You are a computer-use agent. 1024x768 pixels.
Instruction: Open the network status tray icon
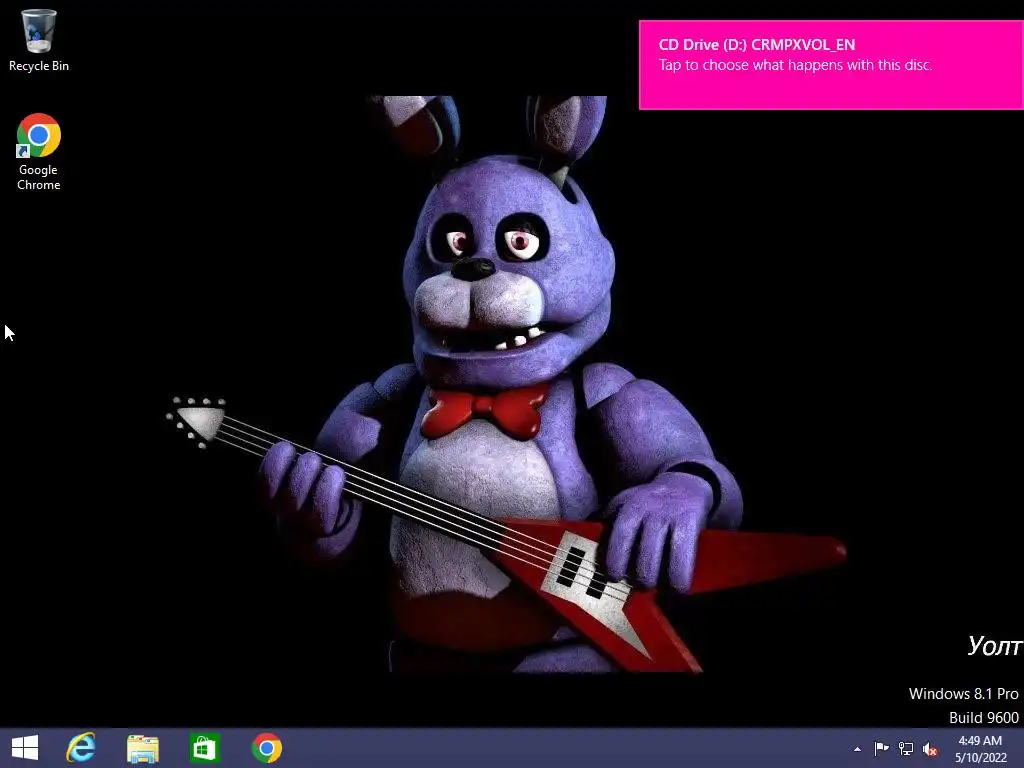(x=906, y=748)
